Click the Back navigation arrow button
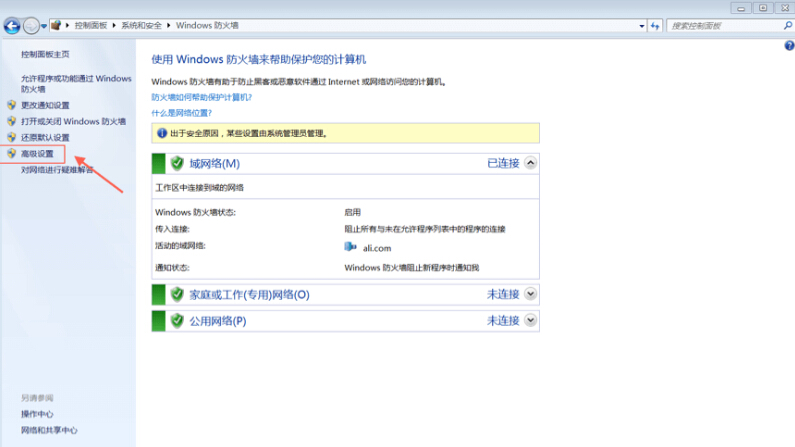The height and width of the screenshot is (447, 795). (x=12, y=24)
